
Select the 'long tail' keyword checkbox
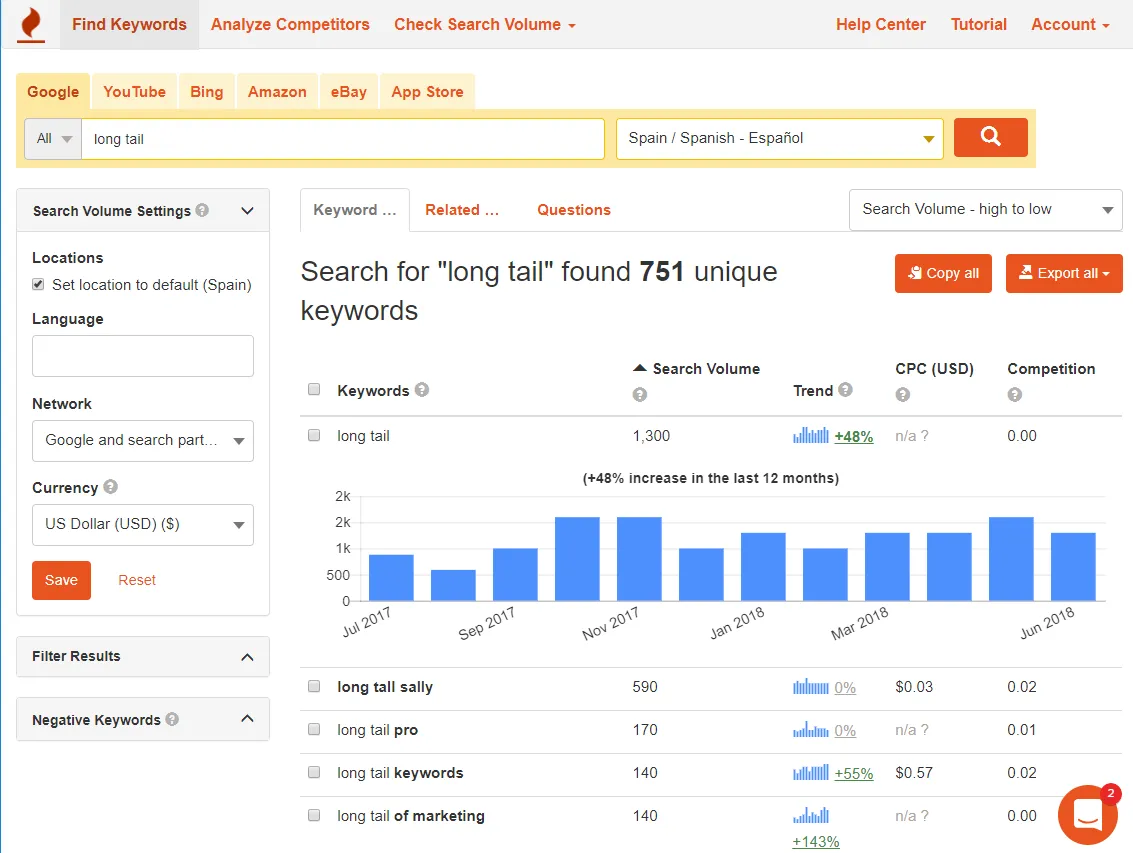click(x=314, y=435)
